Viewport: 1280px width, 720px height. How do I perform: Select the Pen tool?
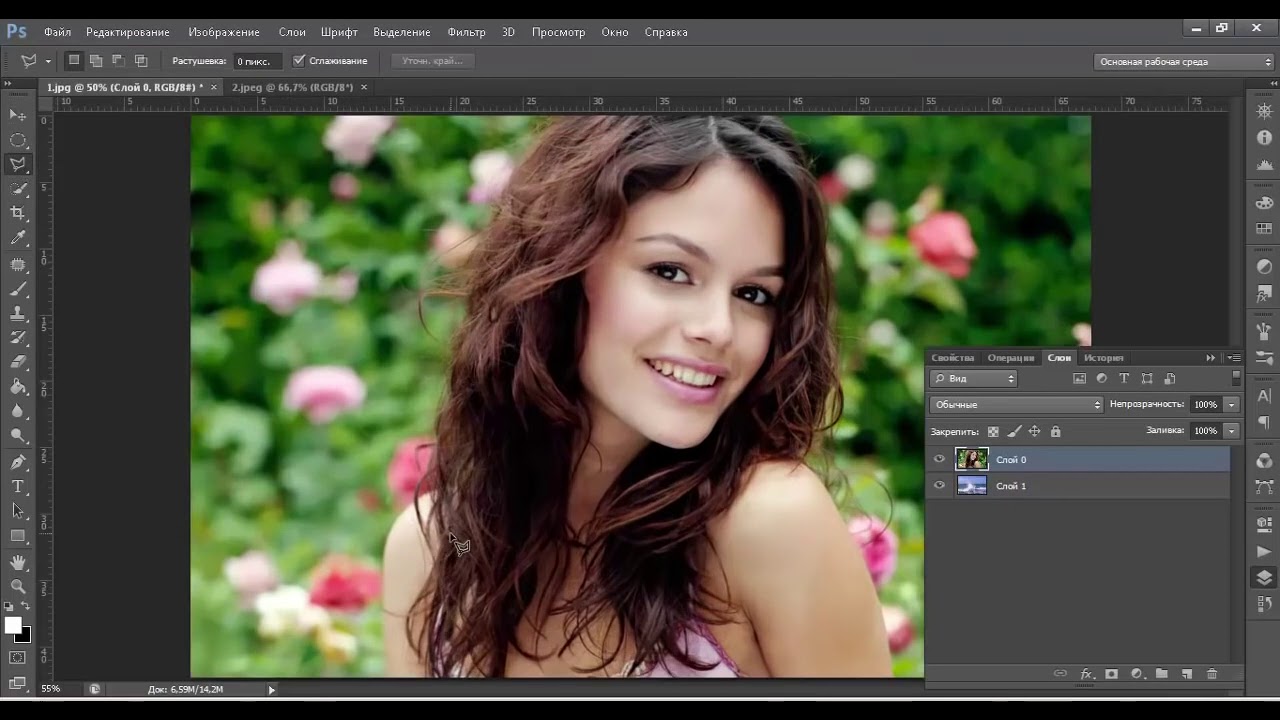tap(18, 462)
